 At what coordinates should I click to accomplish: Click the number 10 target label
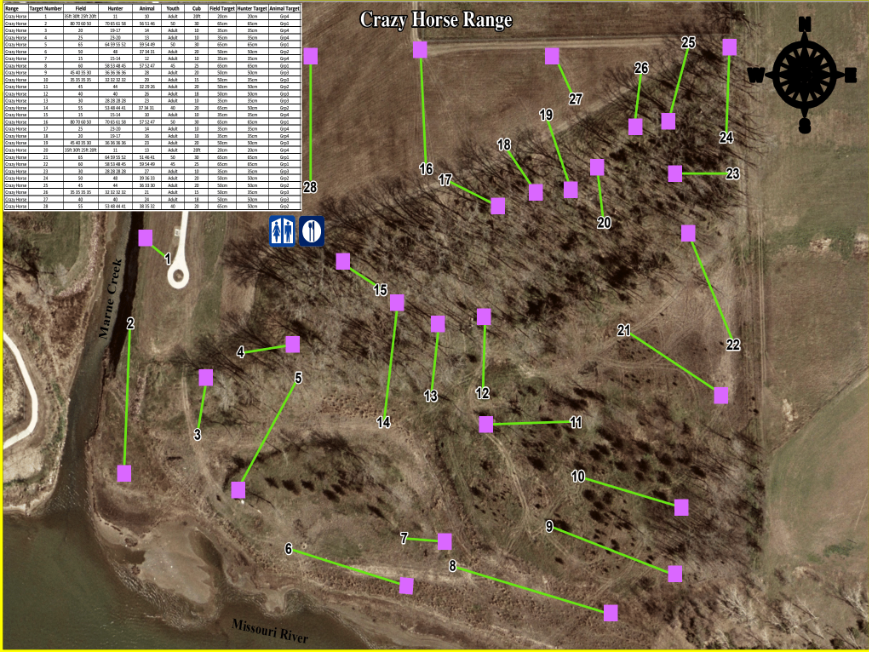click(578, 476)
